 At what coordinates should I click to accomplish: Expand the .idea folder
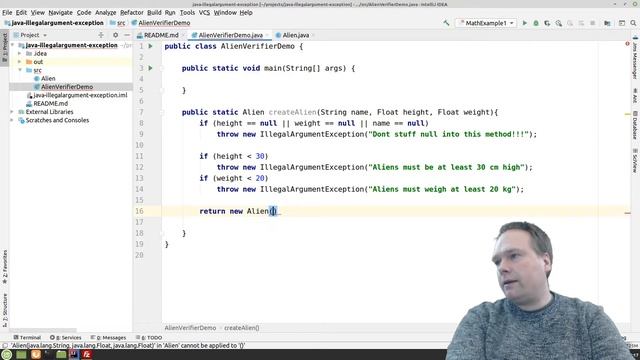click(x=20, y=53)
